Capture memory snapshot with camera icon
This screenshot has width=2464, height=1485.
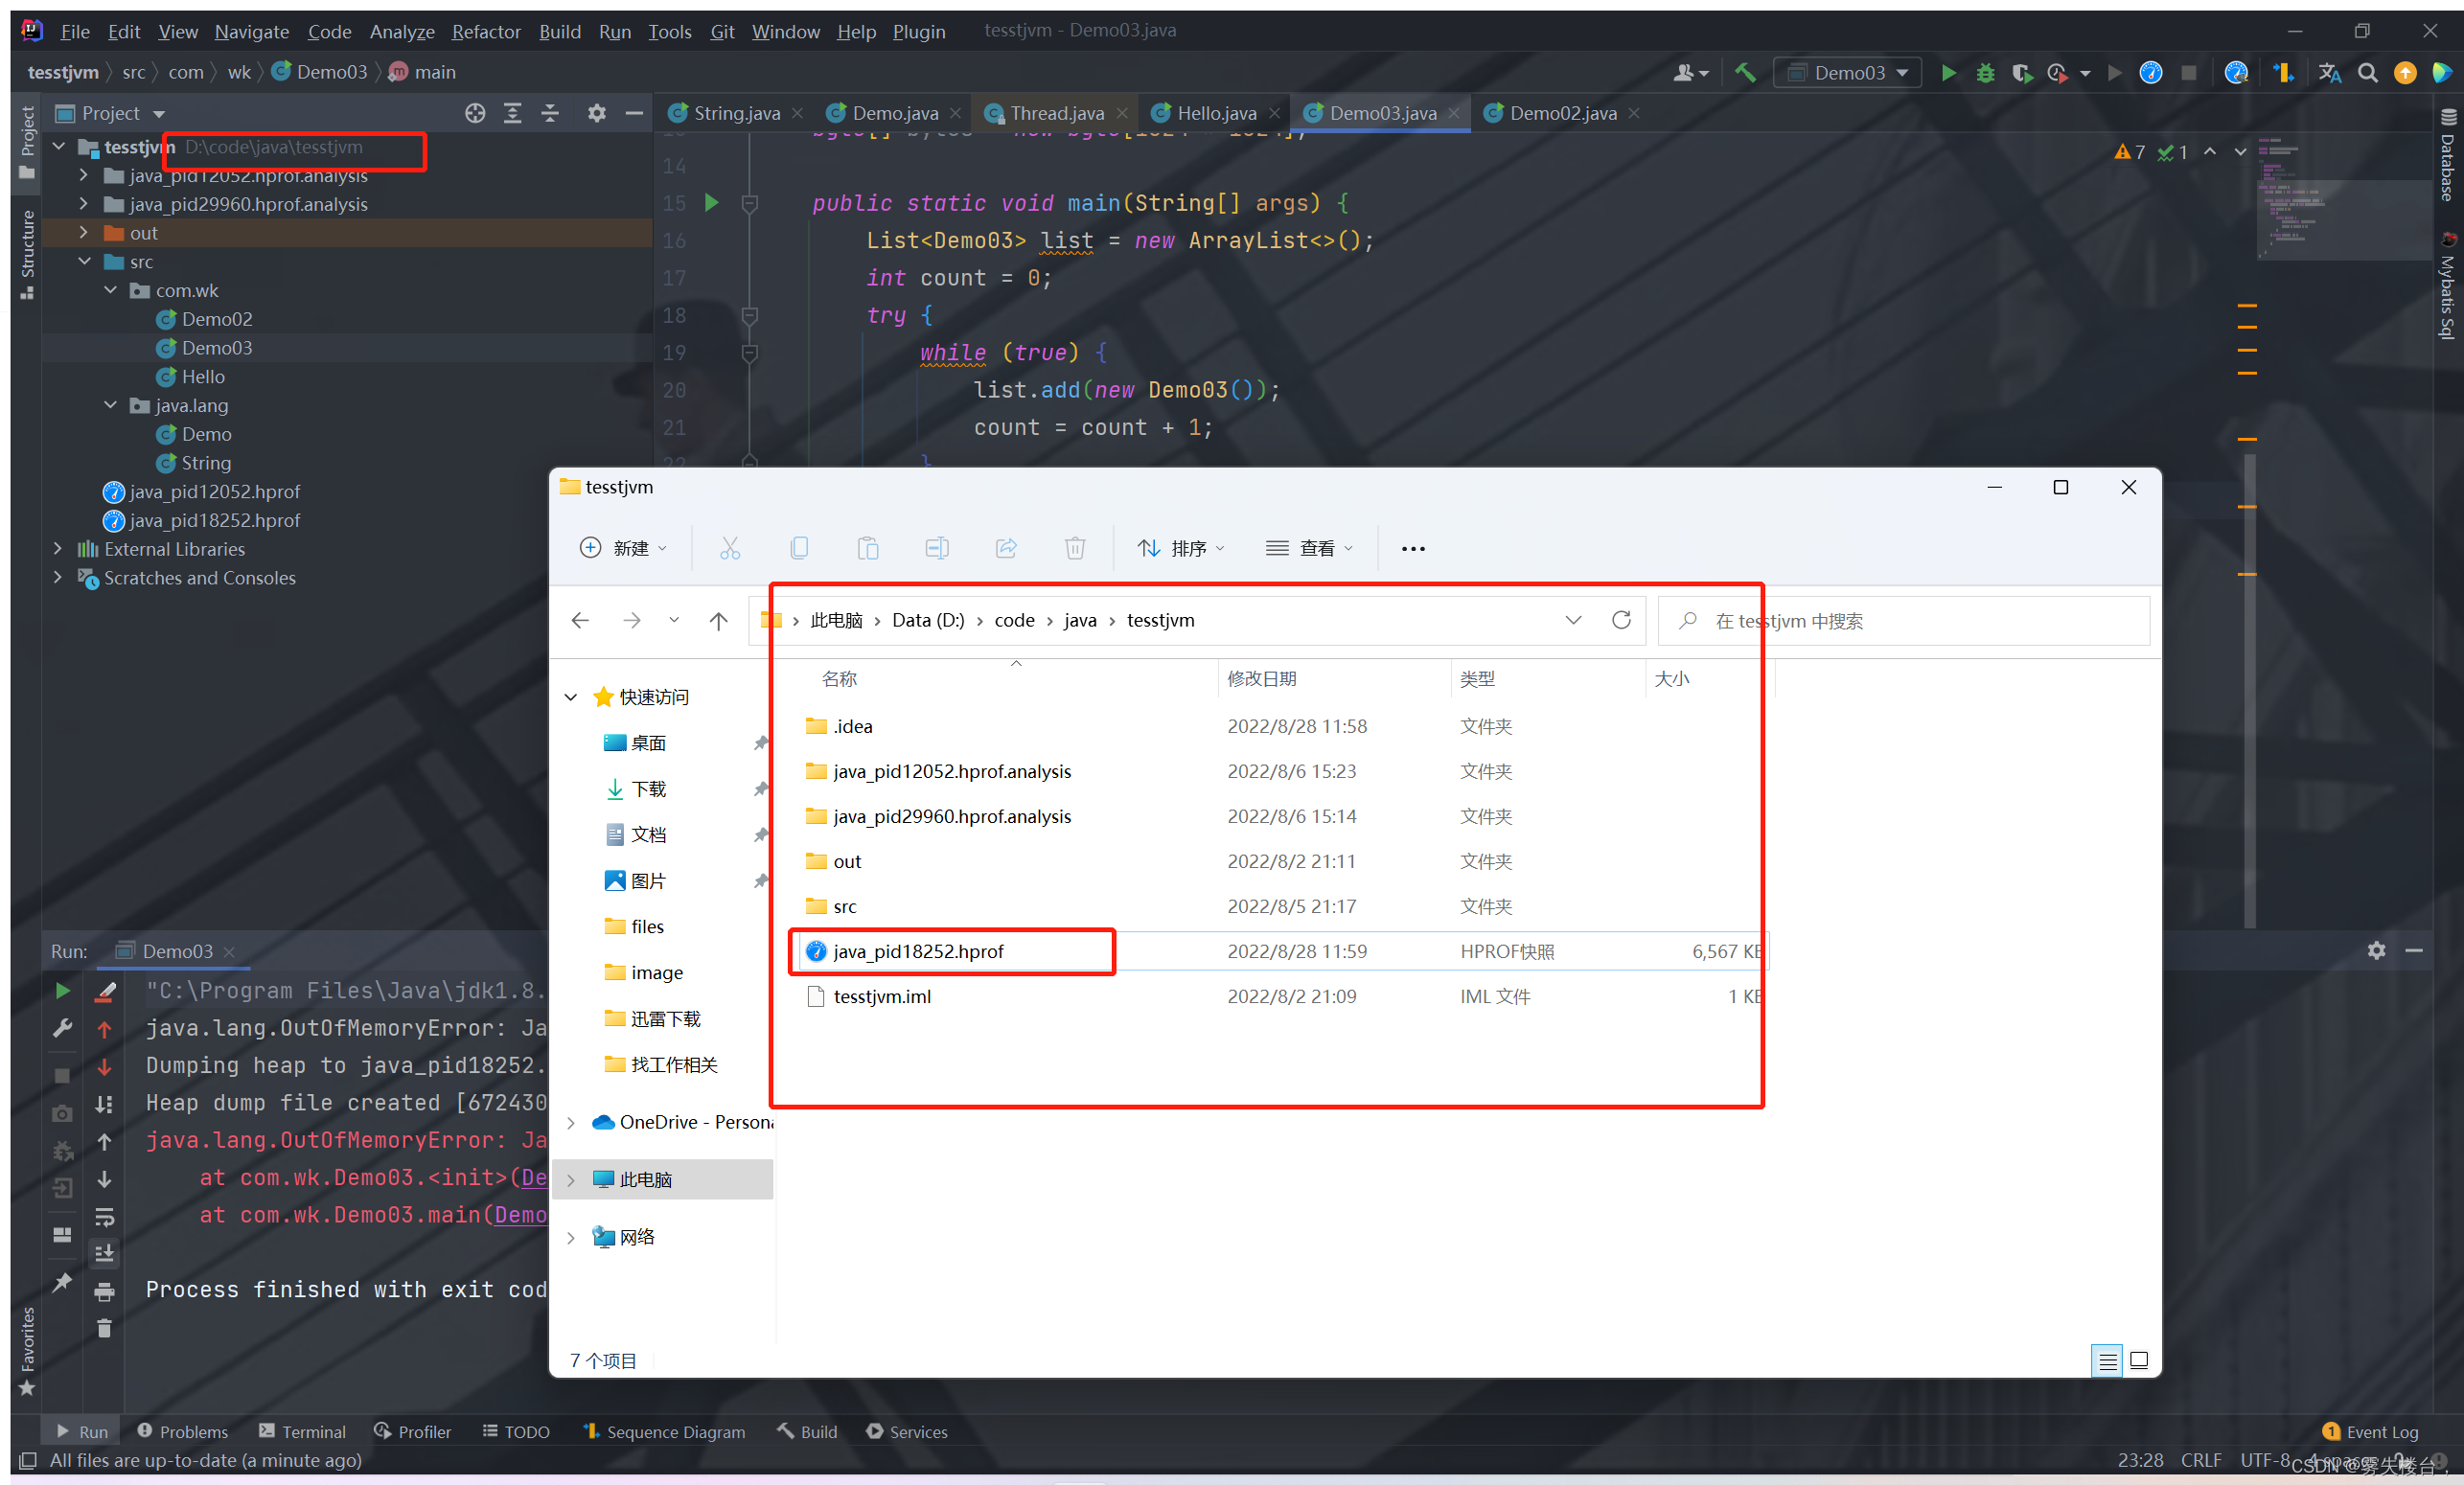coord(61,1112)
